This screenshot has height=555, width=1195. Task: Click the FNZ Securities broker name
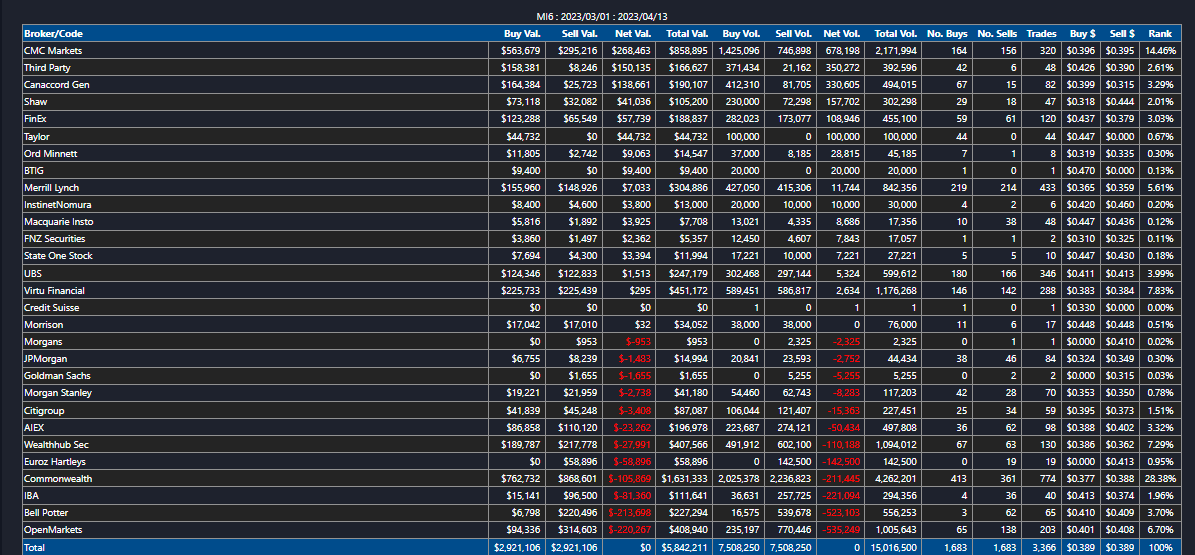pyautogui.click(x=54, y=239)
